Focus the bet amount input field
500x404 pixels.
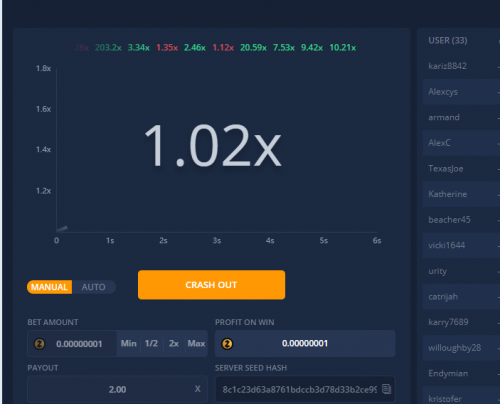(79, 344)
